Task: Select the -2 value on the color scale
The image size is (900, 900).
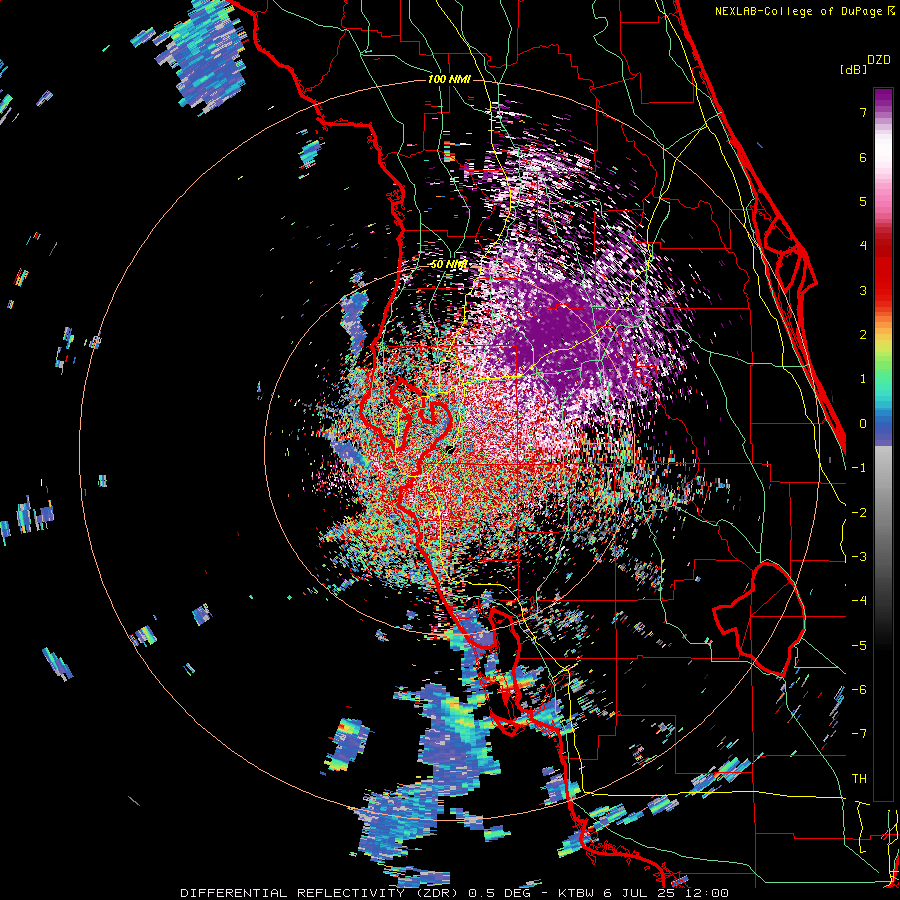Action: click(859, 513)
